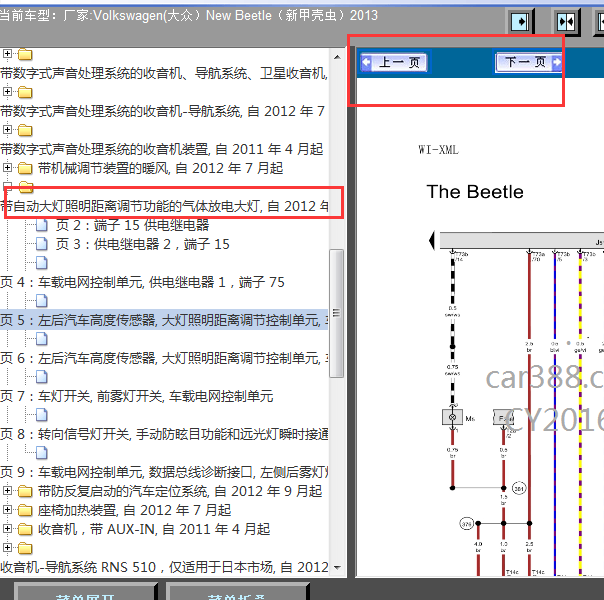Select 带数字式声音处理系统的收音机、导航系统、卫星收音机 entry
The height and width of the screenshot is (600, 604).
coord(164,73)
